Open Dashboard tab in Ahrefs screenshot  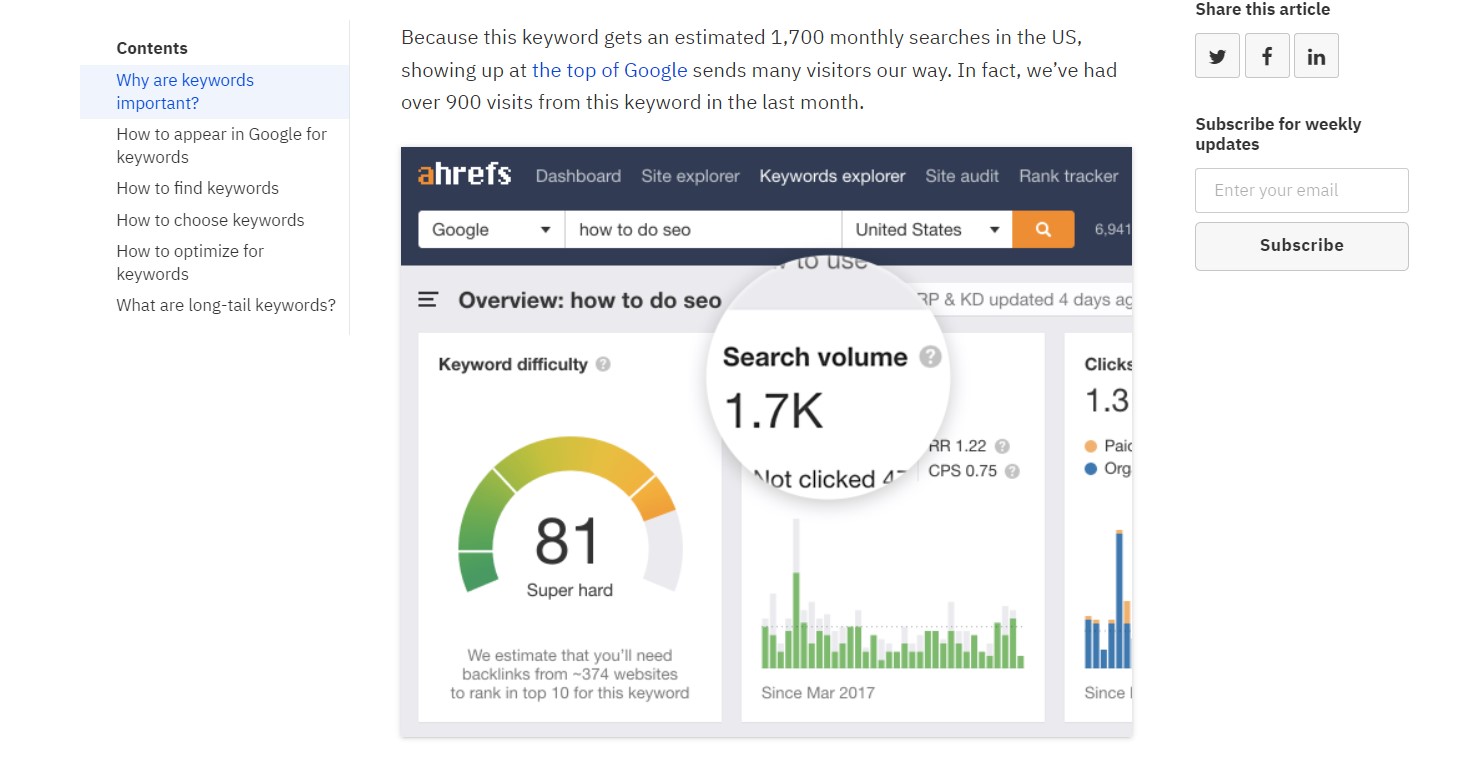[x=578, y=176]
